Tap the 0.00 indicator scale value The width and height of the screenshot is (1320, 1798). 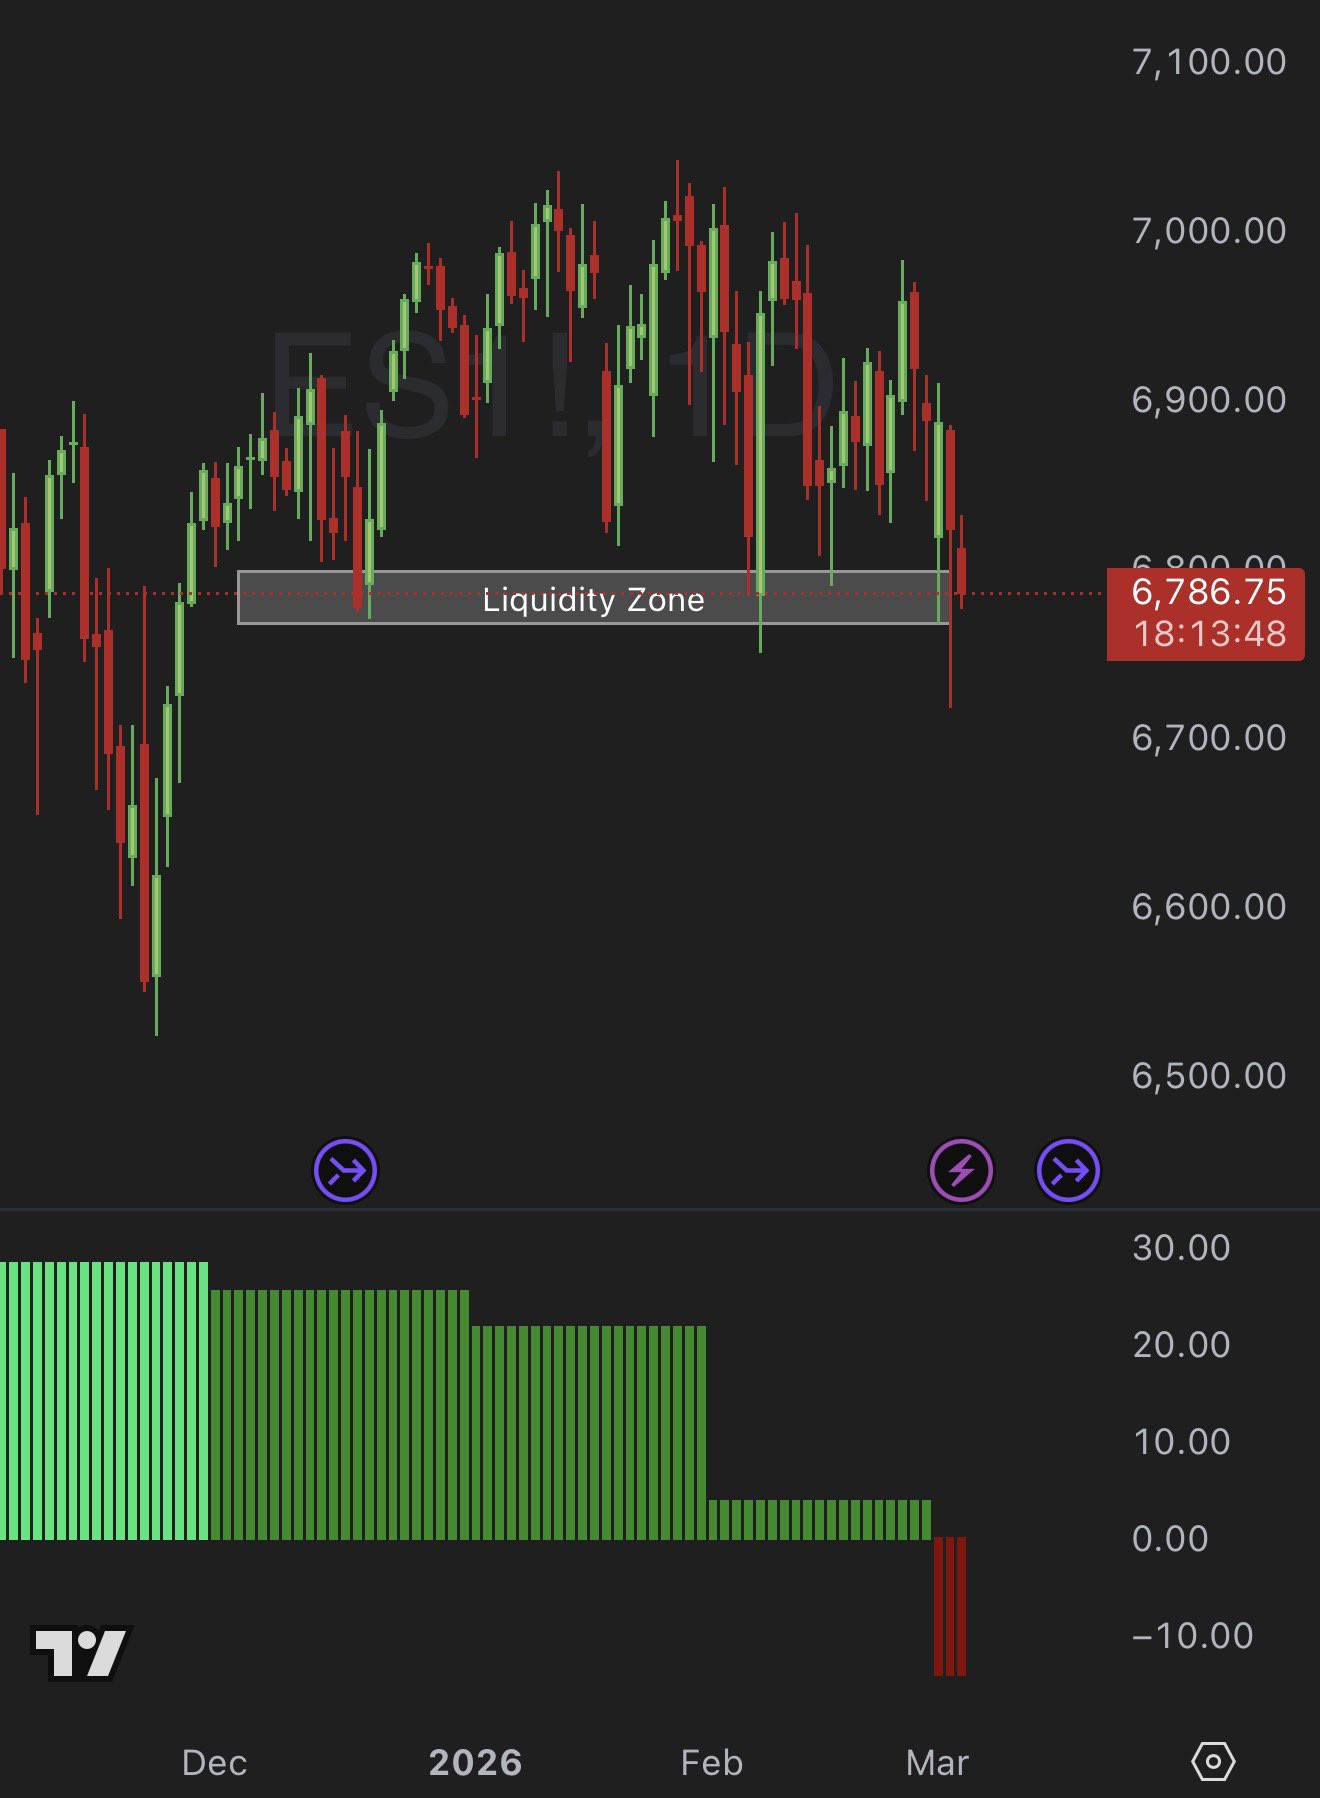click(1170, 1539)
